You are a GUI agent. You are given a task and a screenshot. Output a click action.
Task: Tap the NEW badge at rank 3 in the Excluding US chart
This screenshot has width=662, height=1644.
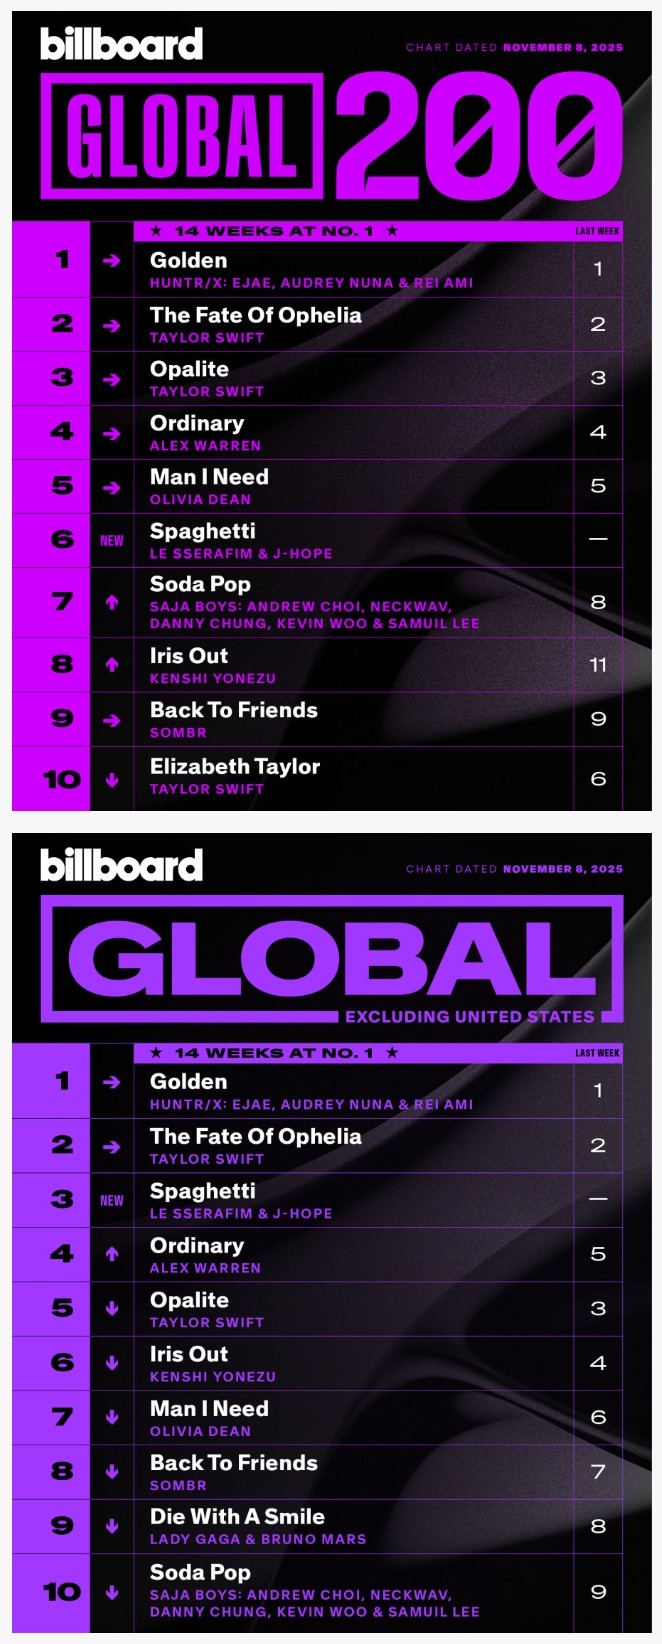(112, 1200)
